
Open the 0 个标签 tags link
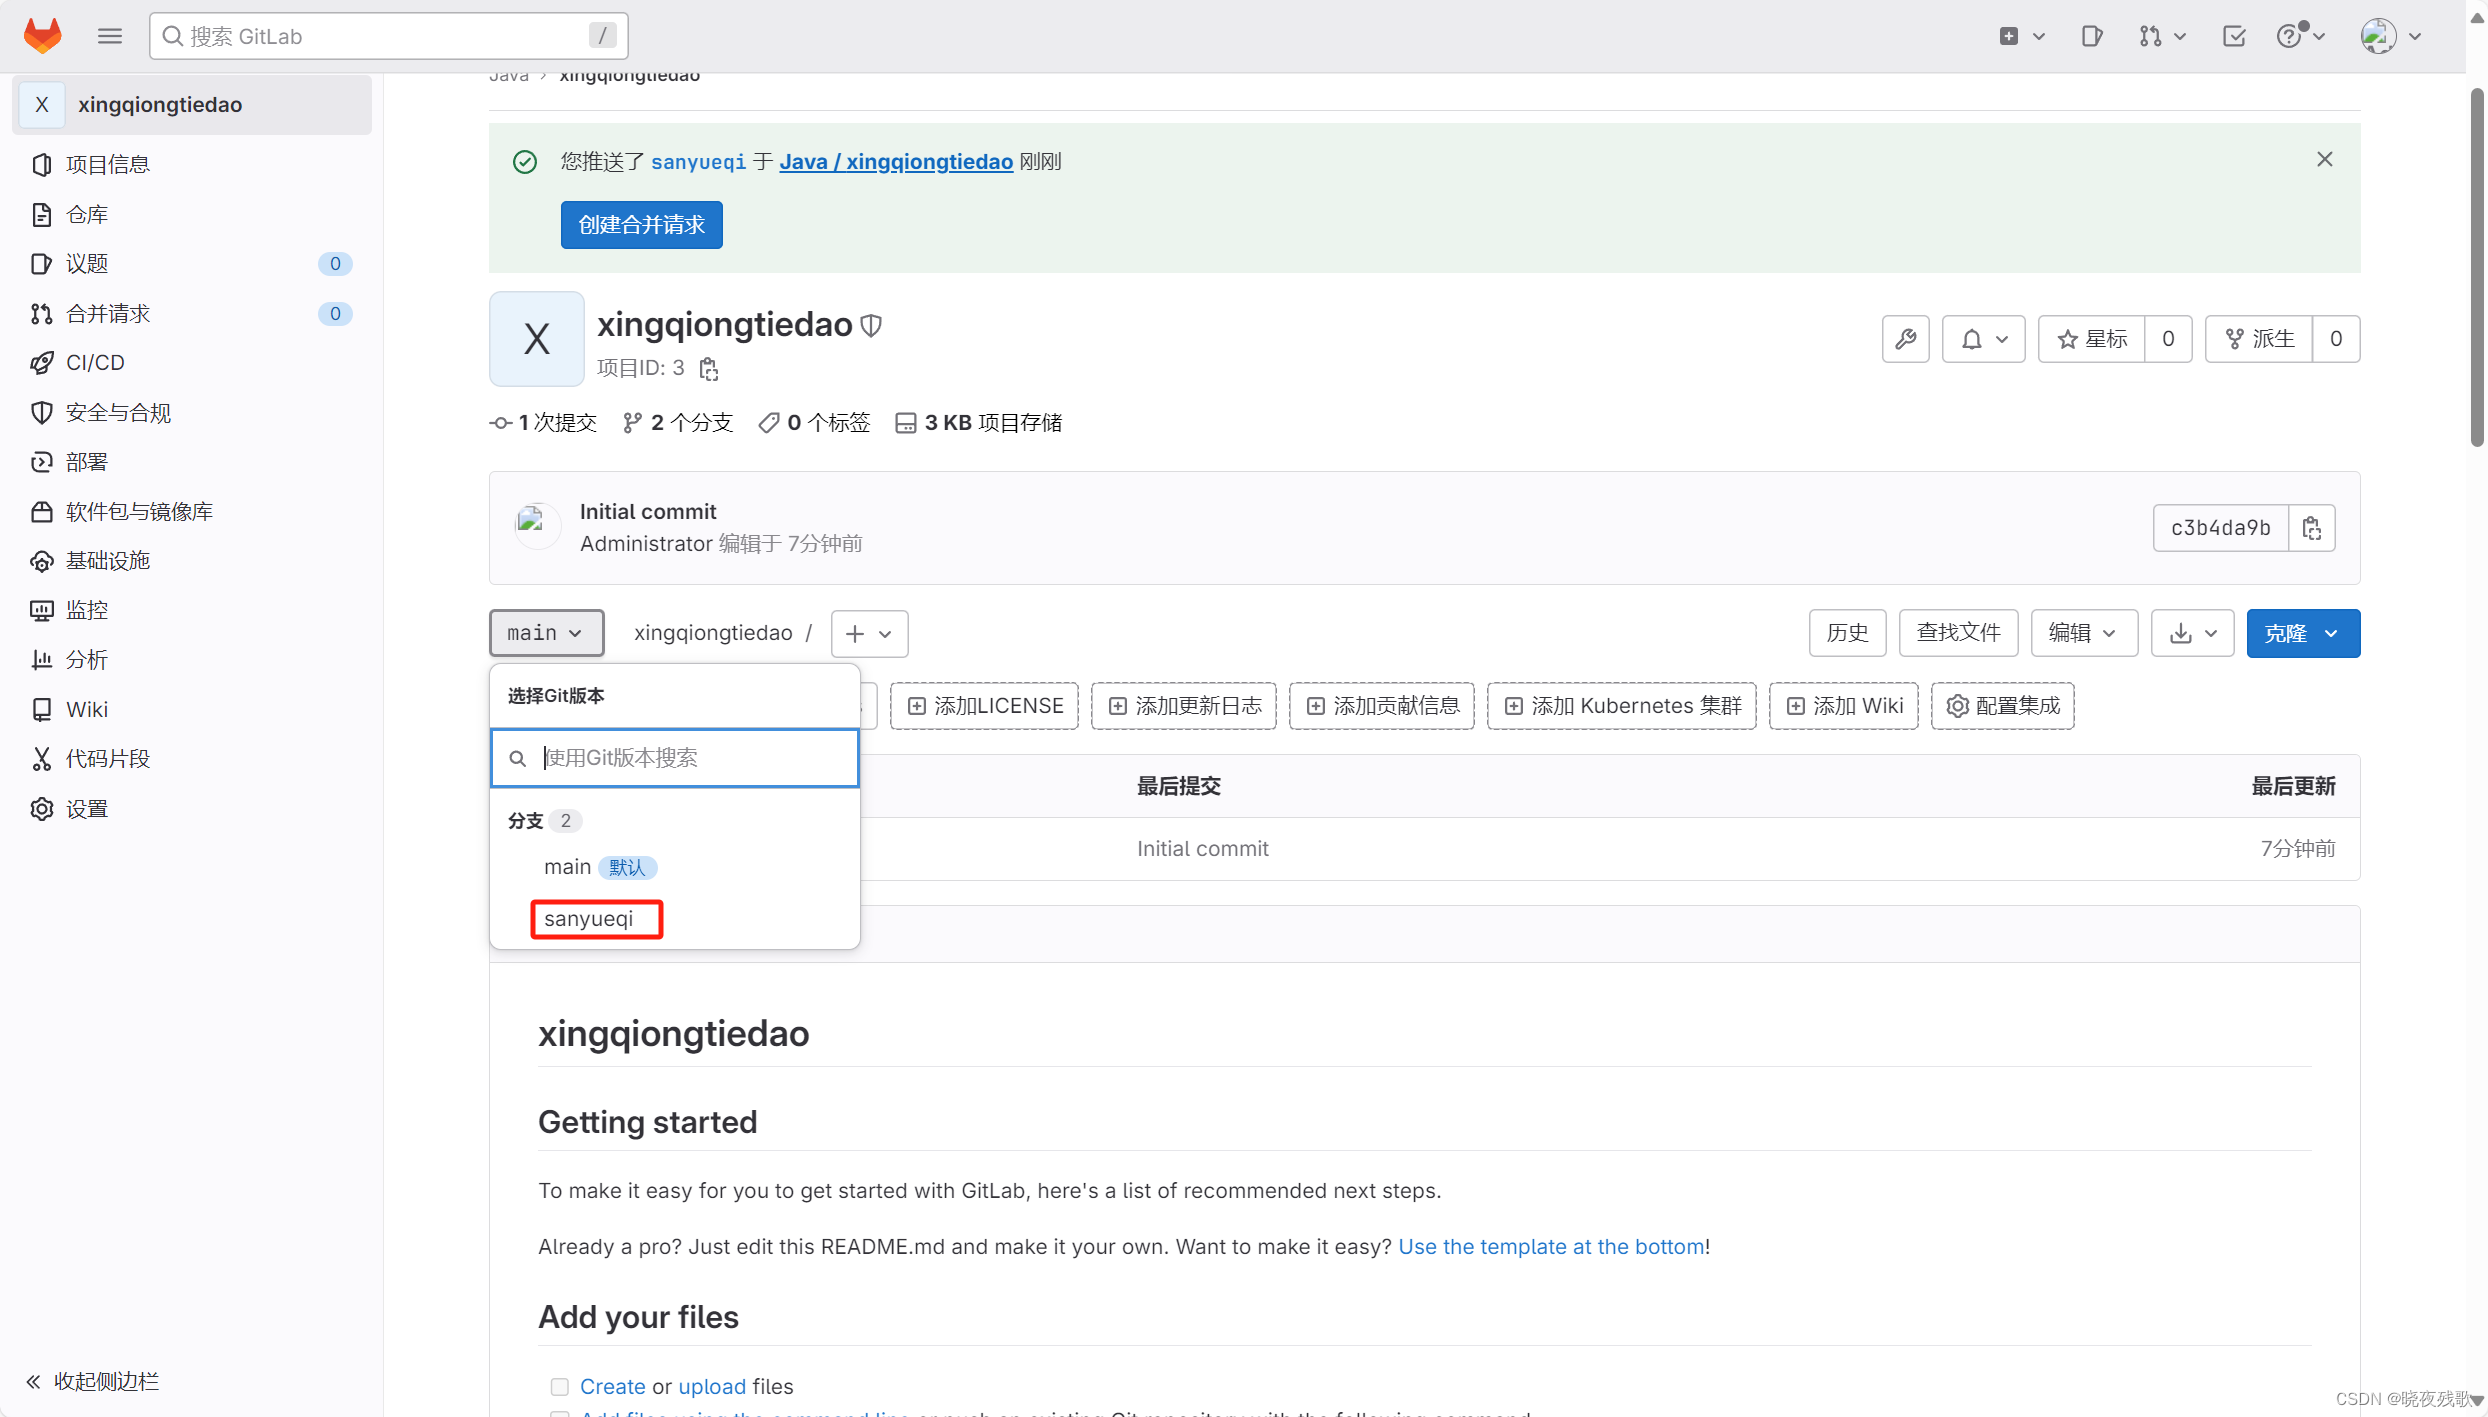pyautogui.click(x=814, y=423)
